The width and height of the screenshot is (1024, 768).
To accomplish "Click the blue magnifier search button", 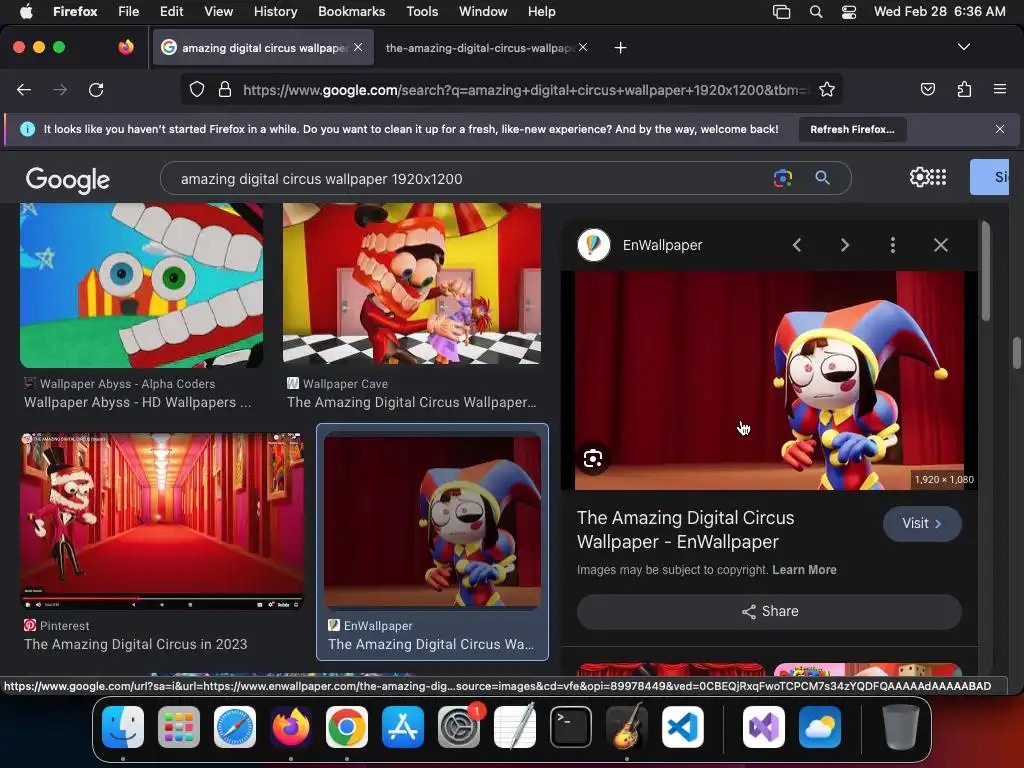I will pyautogui.click(x=822, y=178).
